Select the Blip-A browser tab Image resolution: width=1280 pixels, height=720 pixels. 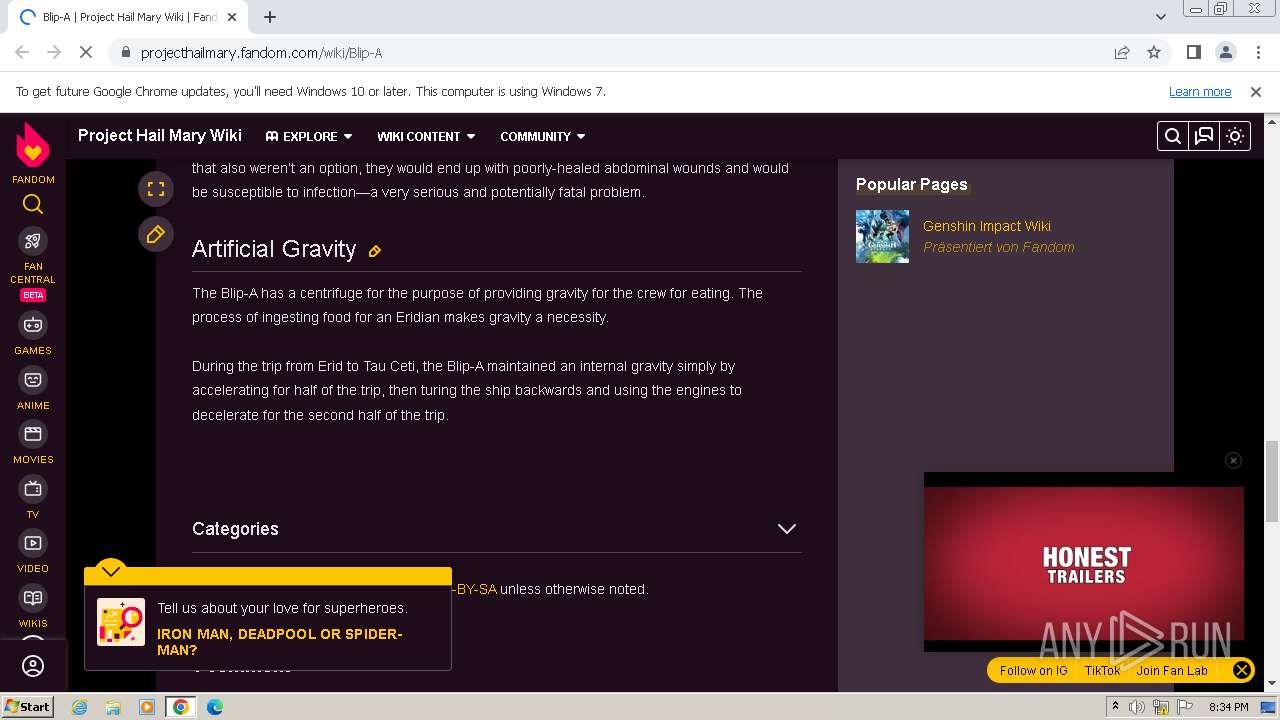128,17
